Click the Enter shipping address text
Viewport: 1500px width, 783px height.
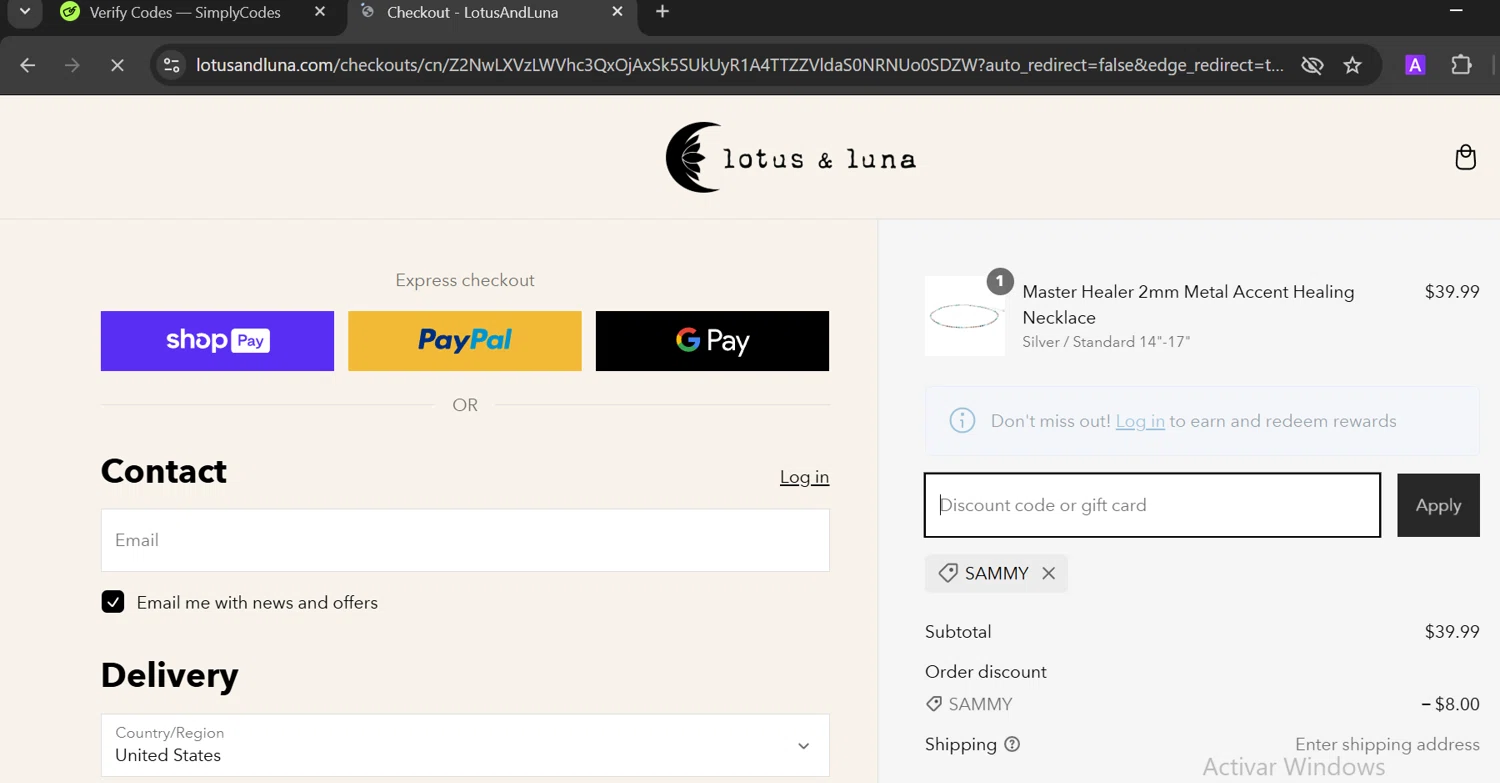click(x=1387, y=744)
